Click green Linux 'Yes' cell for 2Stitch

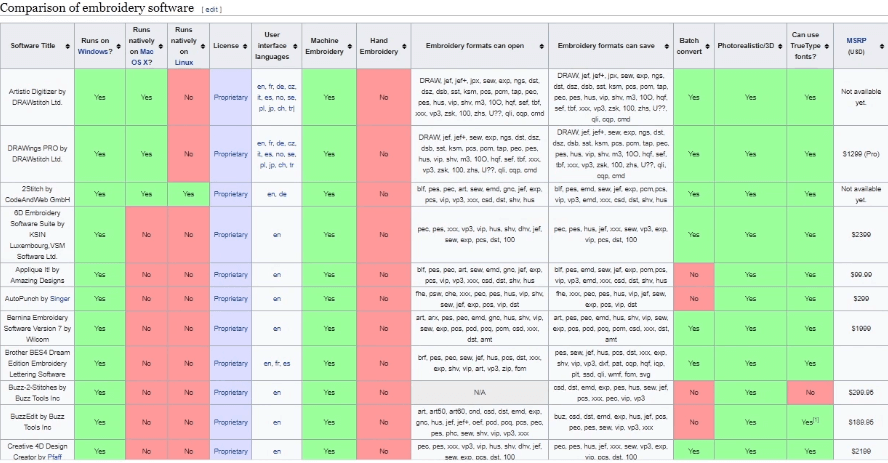189,194
